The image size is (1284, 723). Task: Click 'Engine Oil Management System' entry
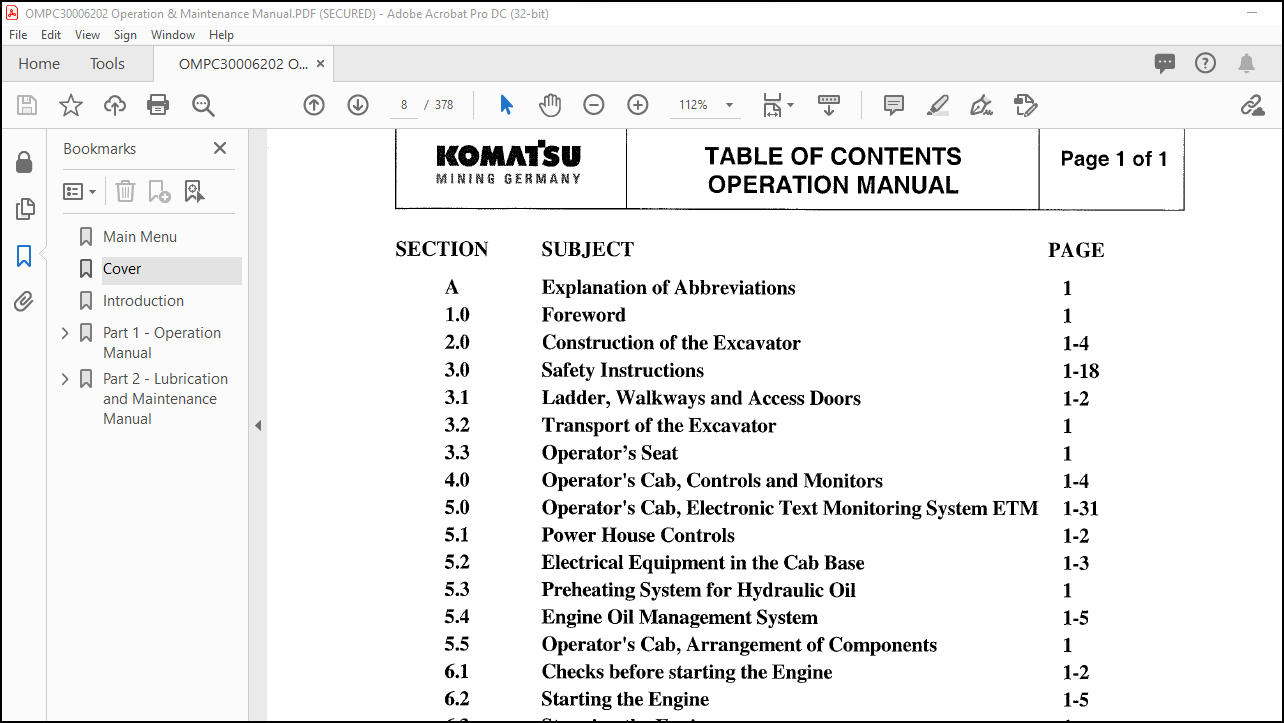680,618
